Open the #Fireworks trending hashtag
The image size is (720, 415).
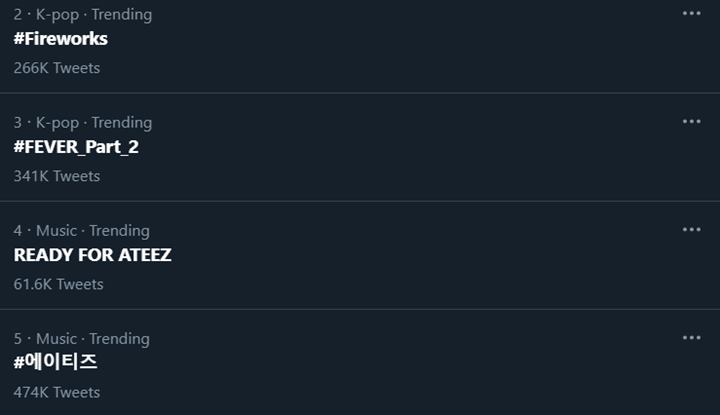tap(61, 39)
